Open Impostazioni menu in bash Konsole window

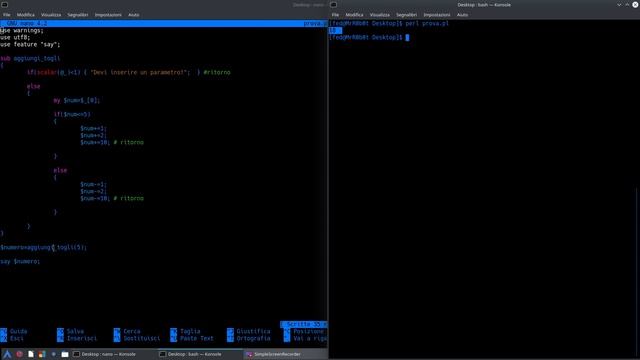pos(437,15)
